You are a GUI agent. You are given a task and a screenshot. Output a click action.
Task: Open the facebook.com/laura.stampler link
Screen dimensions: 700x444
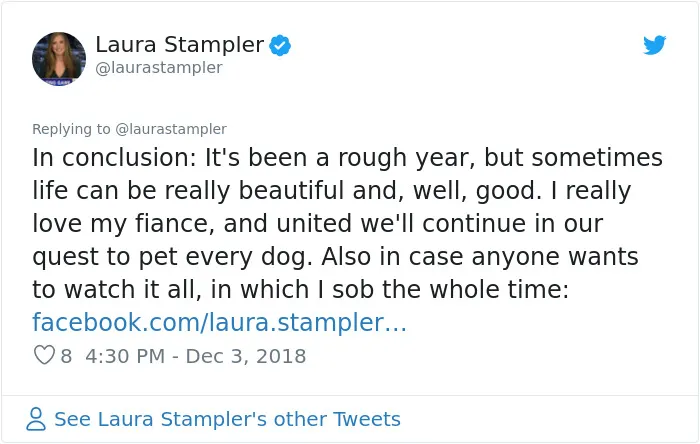point(219,322)
